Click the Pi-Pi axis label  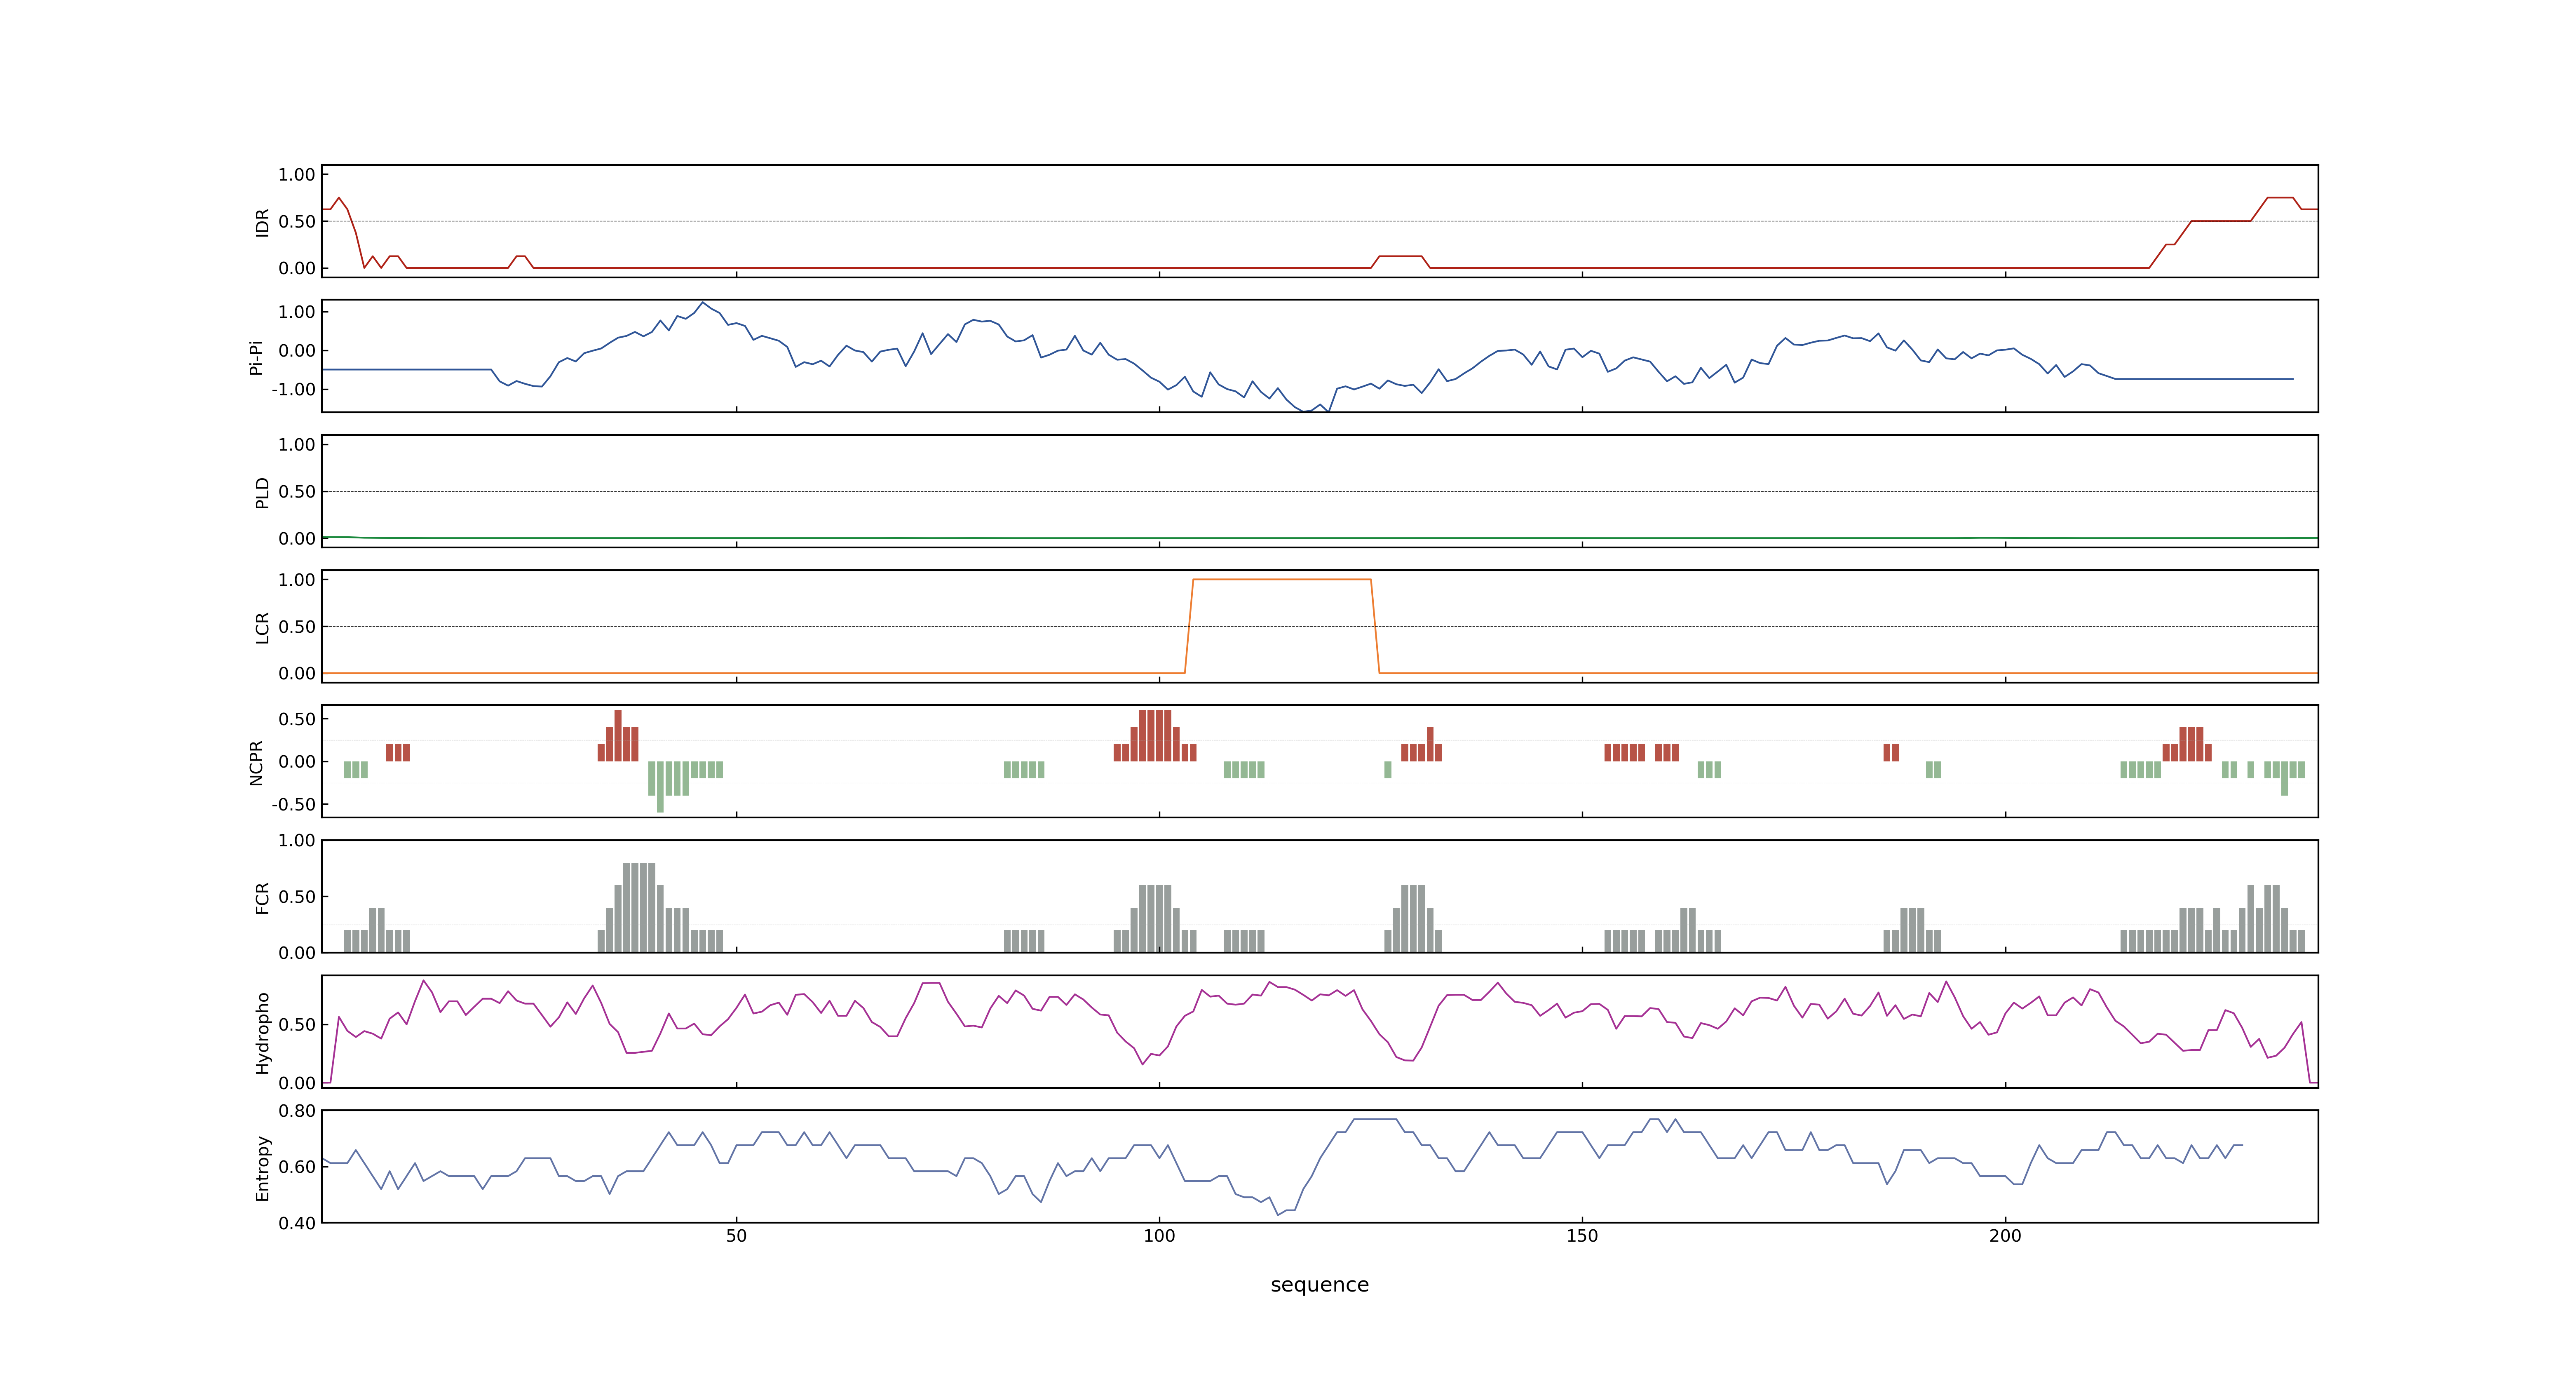coord(256,357)
